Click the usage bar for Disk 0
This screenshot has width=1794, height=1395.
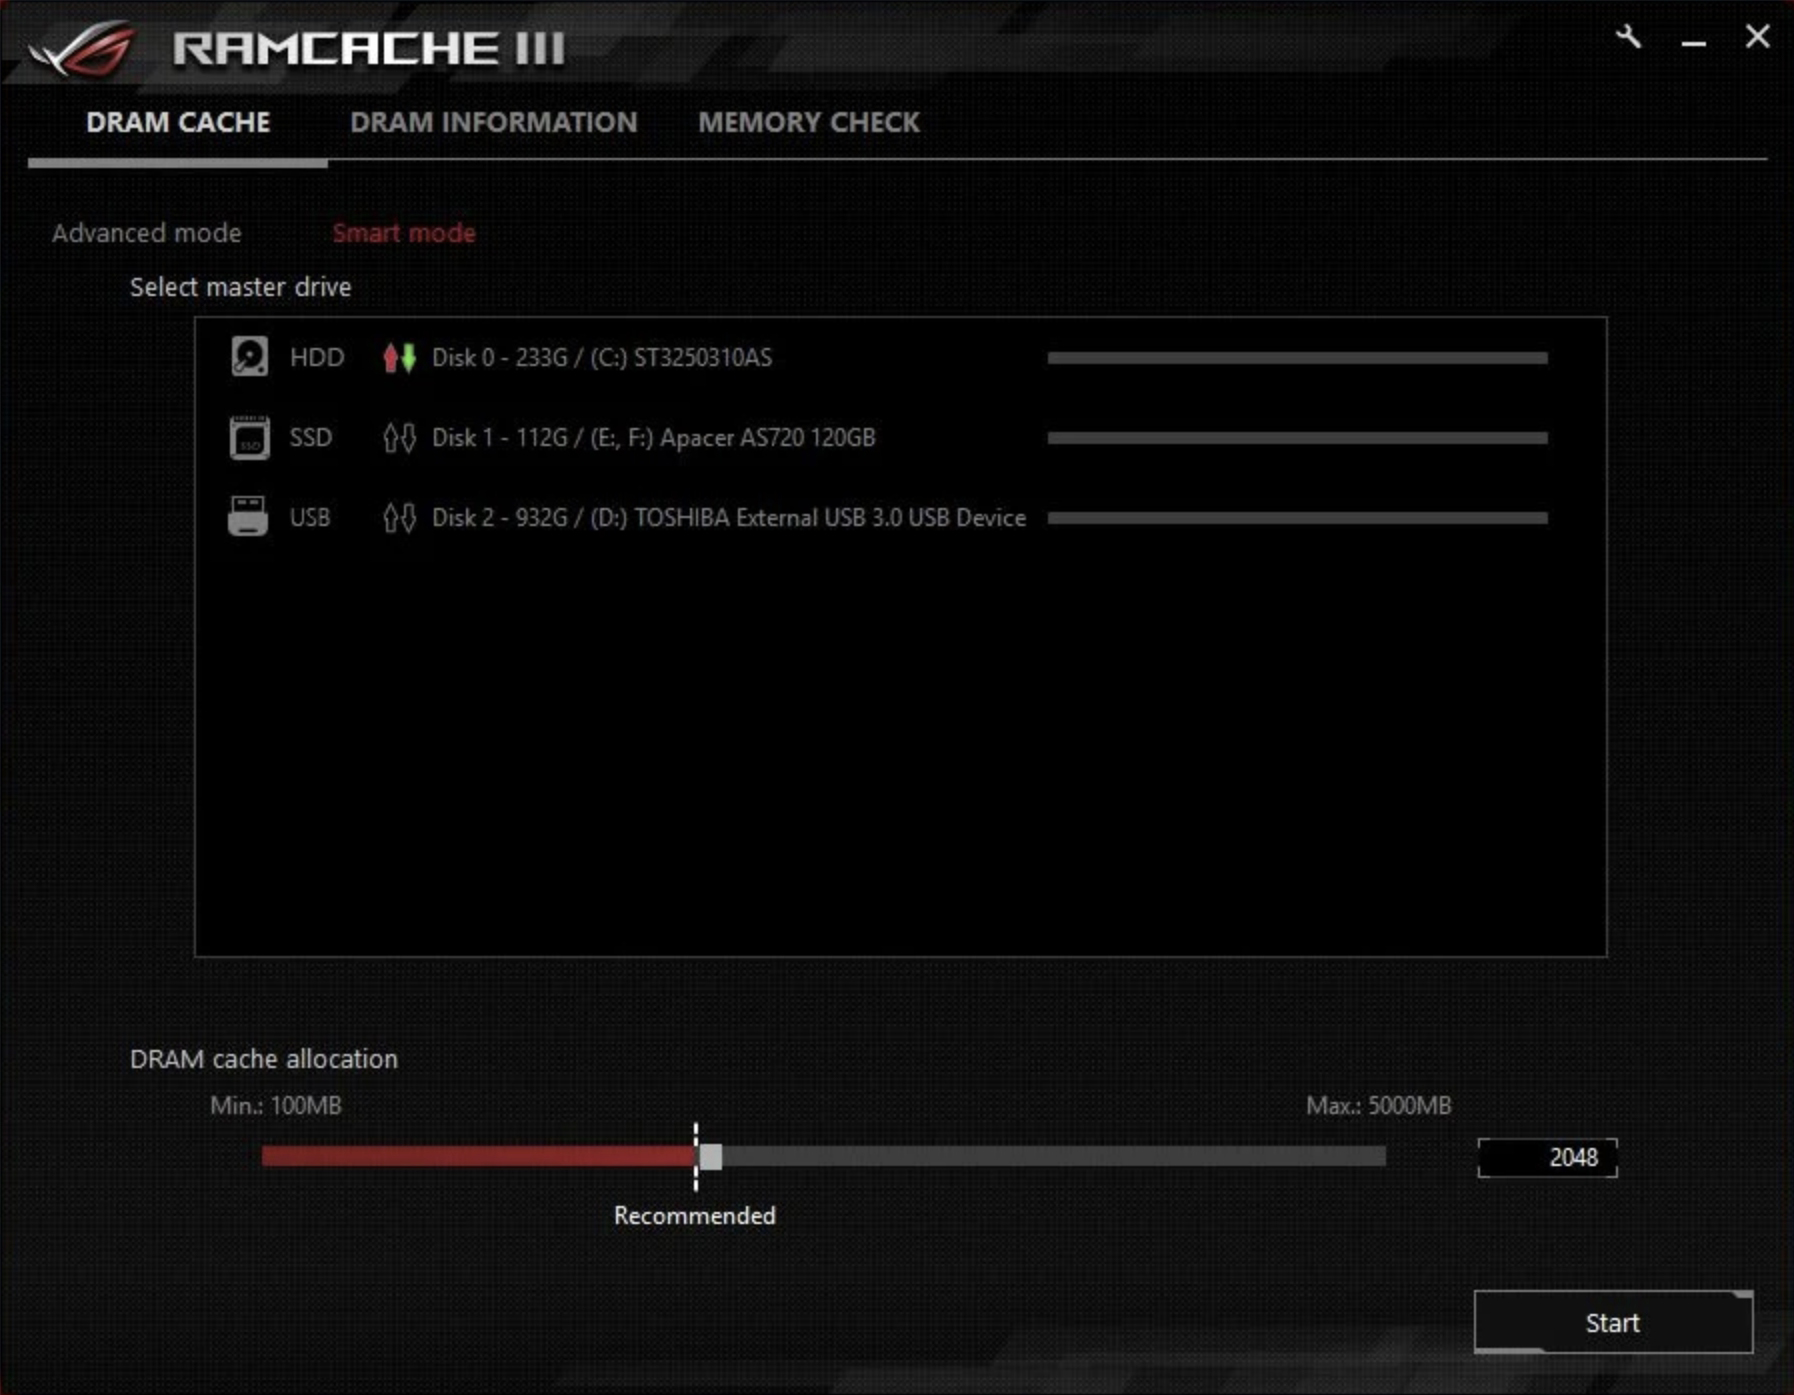coord(1297,357)
